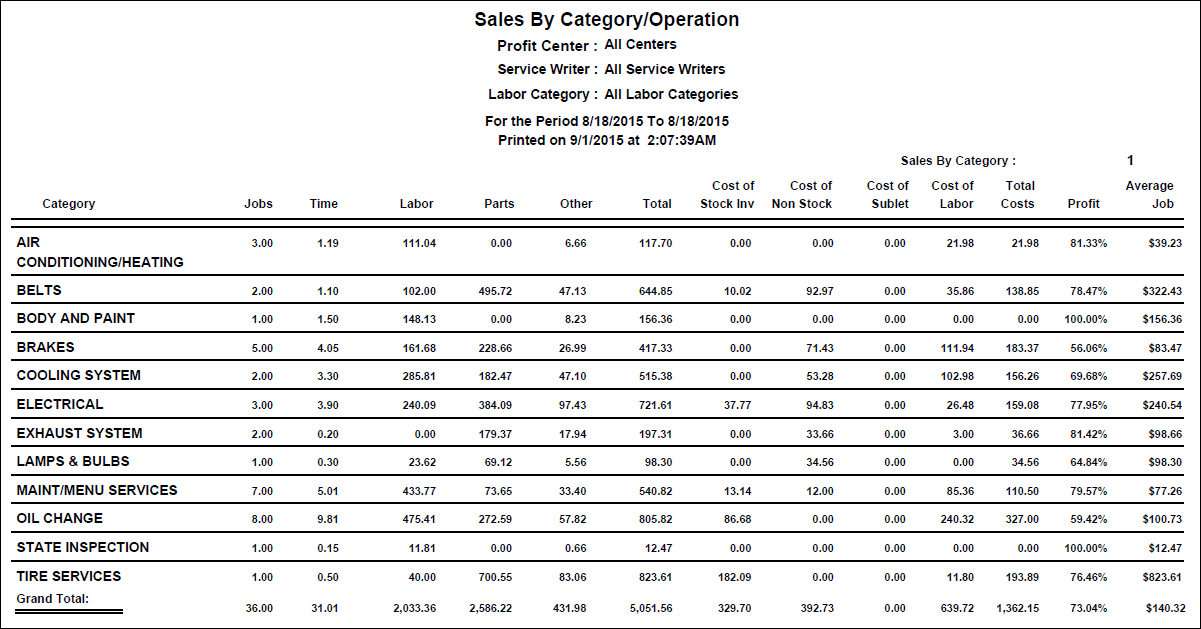This screenshot has width=1201, height=629.
Task: Select the Cost of Sublet header
Action: (x=888, y=194)
